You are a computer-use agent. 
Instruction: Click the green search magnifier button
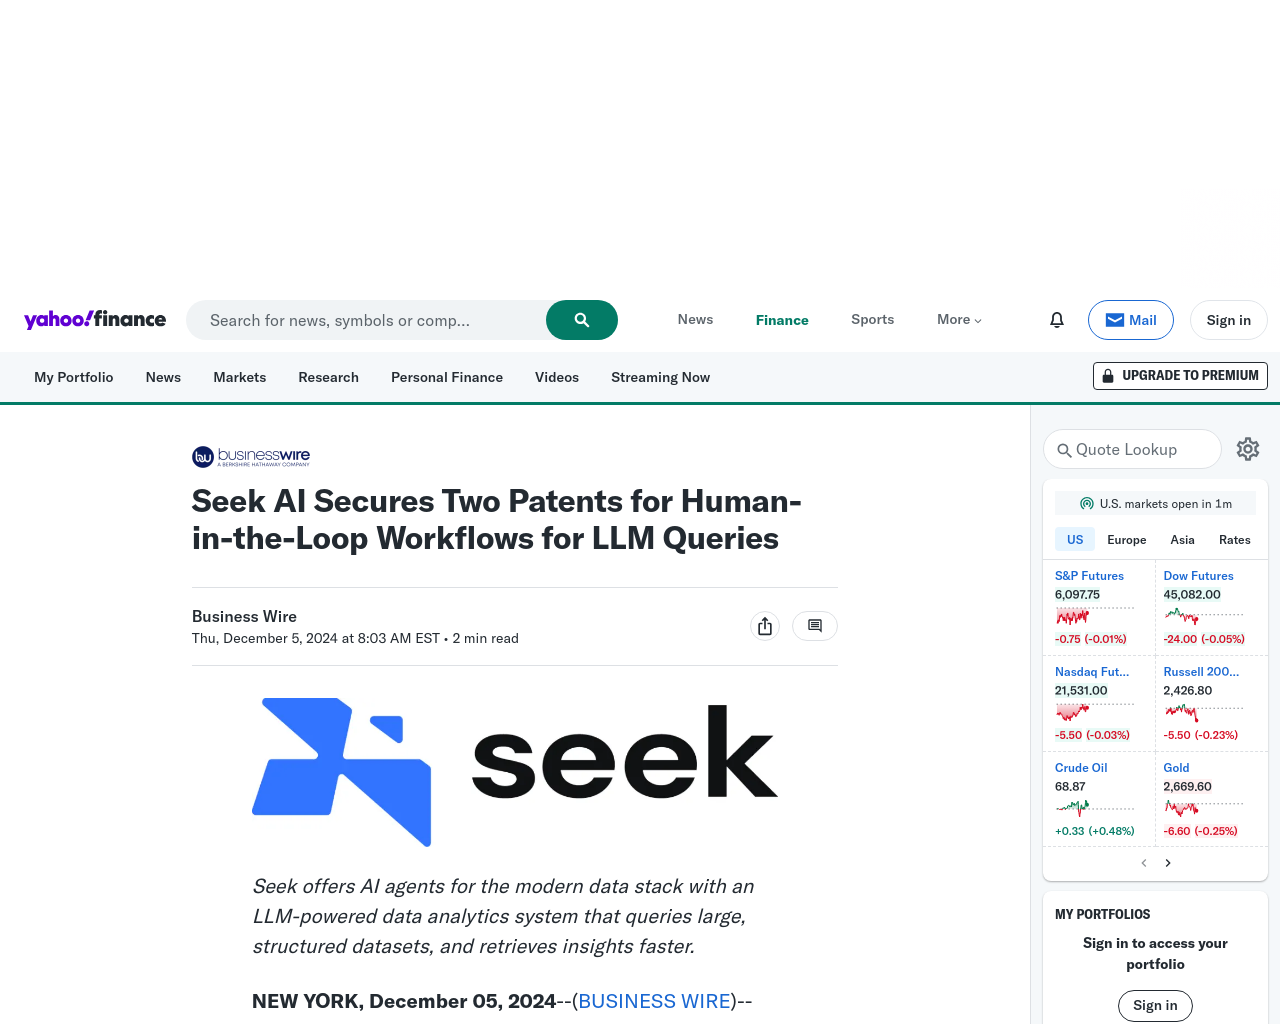[581, 320]
